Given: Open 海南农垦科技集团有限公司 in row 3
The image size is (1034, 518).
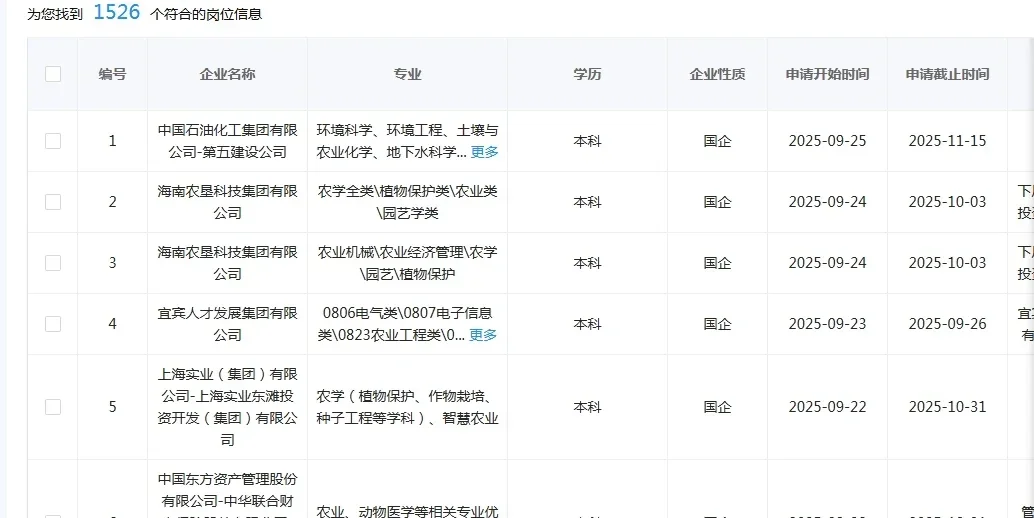Looking at the screenshot, I should click(228, 263).
